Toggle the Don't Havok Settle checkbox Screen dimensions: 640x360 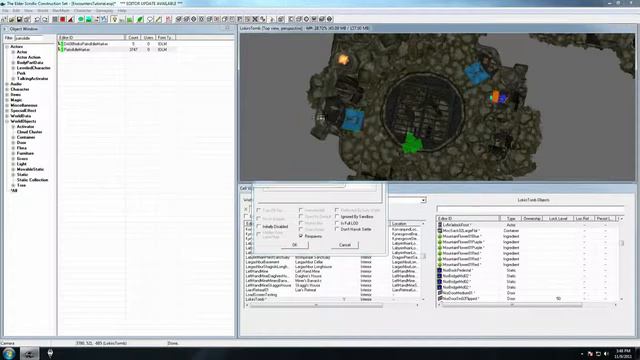pyautogui.click(x=337, y=229)
